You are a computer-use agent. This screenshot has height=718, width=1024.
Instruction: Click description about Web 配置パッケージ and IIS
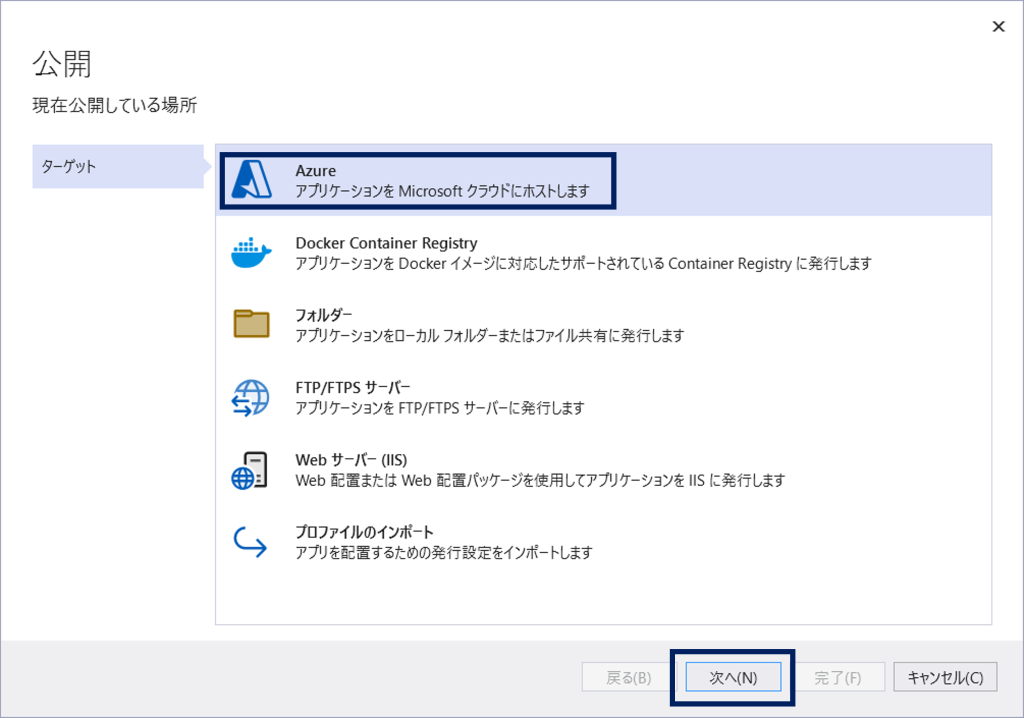[x=539, y=481]
